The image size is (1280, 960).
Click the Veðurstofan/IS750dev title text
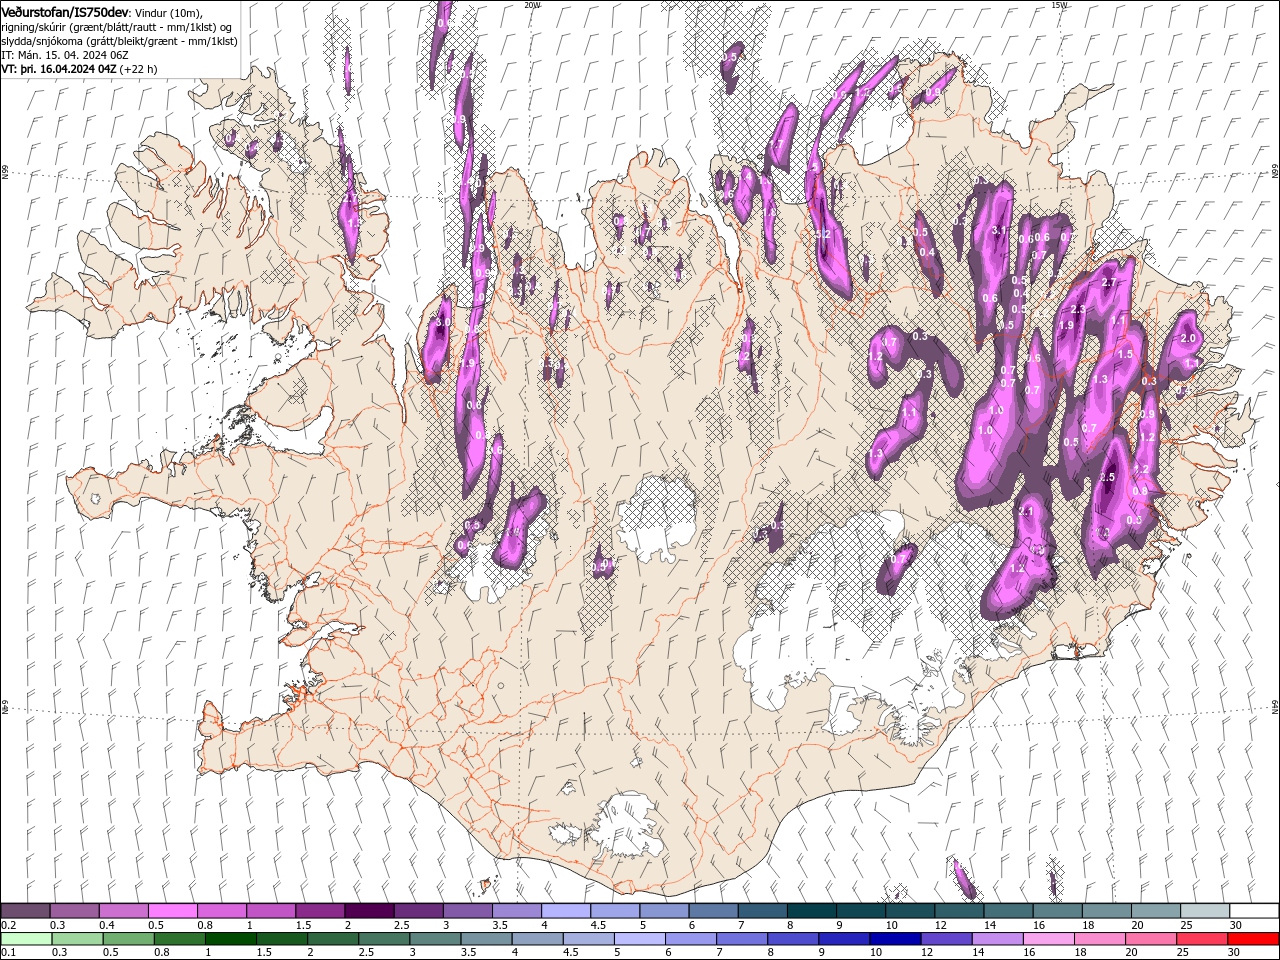point(65,12)
